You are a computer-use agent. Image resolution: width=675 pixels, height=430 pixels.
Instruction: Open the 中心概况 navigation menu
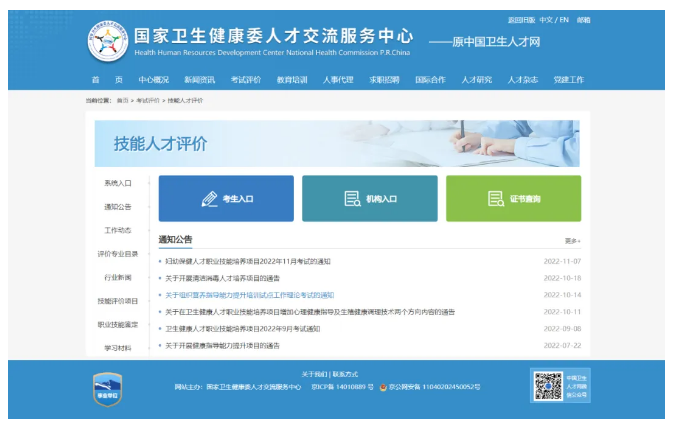tap(154, 80)
